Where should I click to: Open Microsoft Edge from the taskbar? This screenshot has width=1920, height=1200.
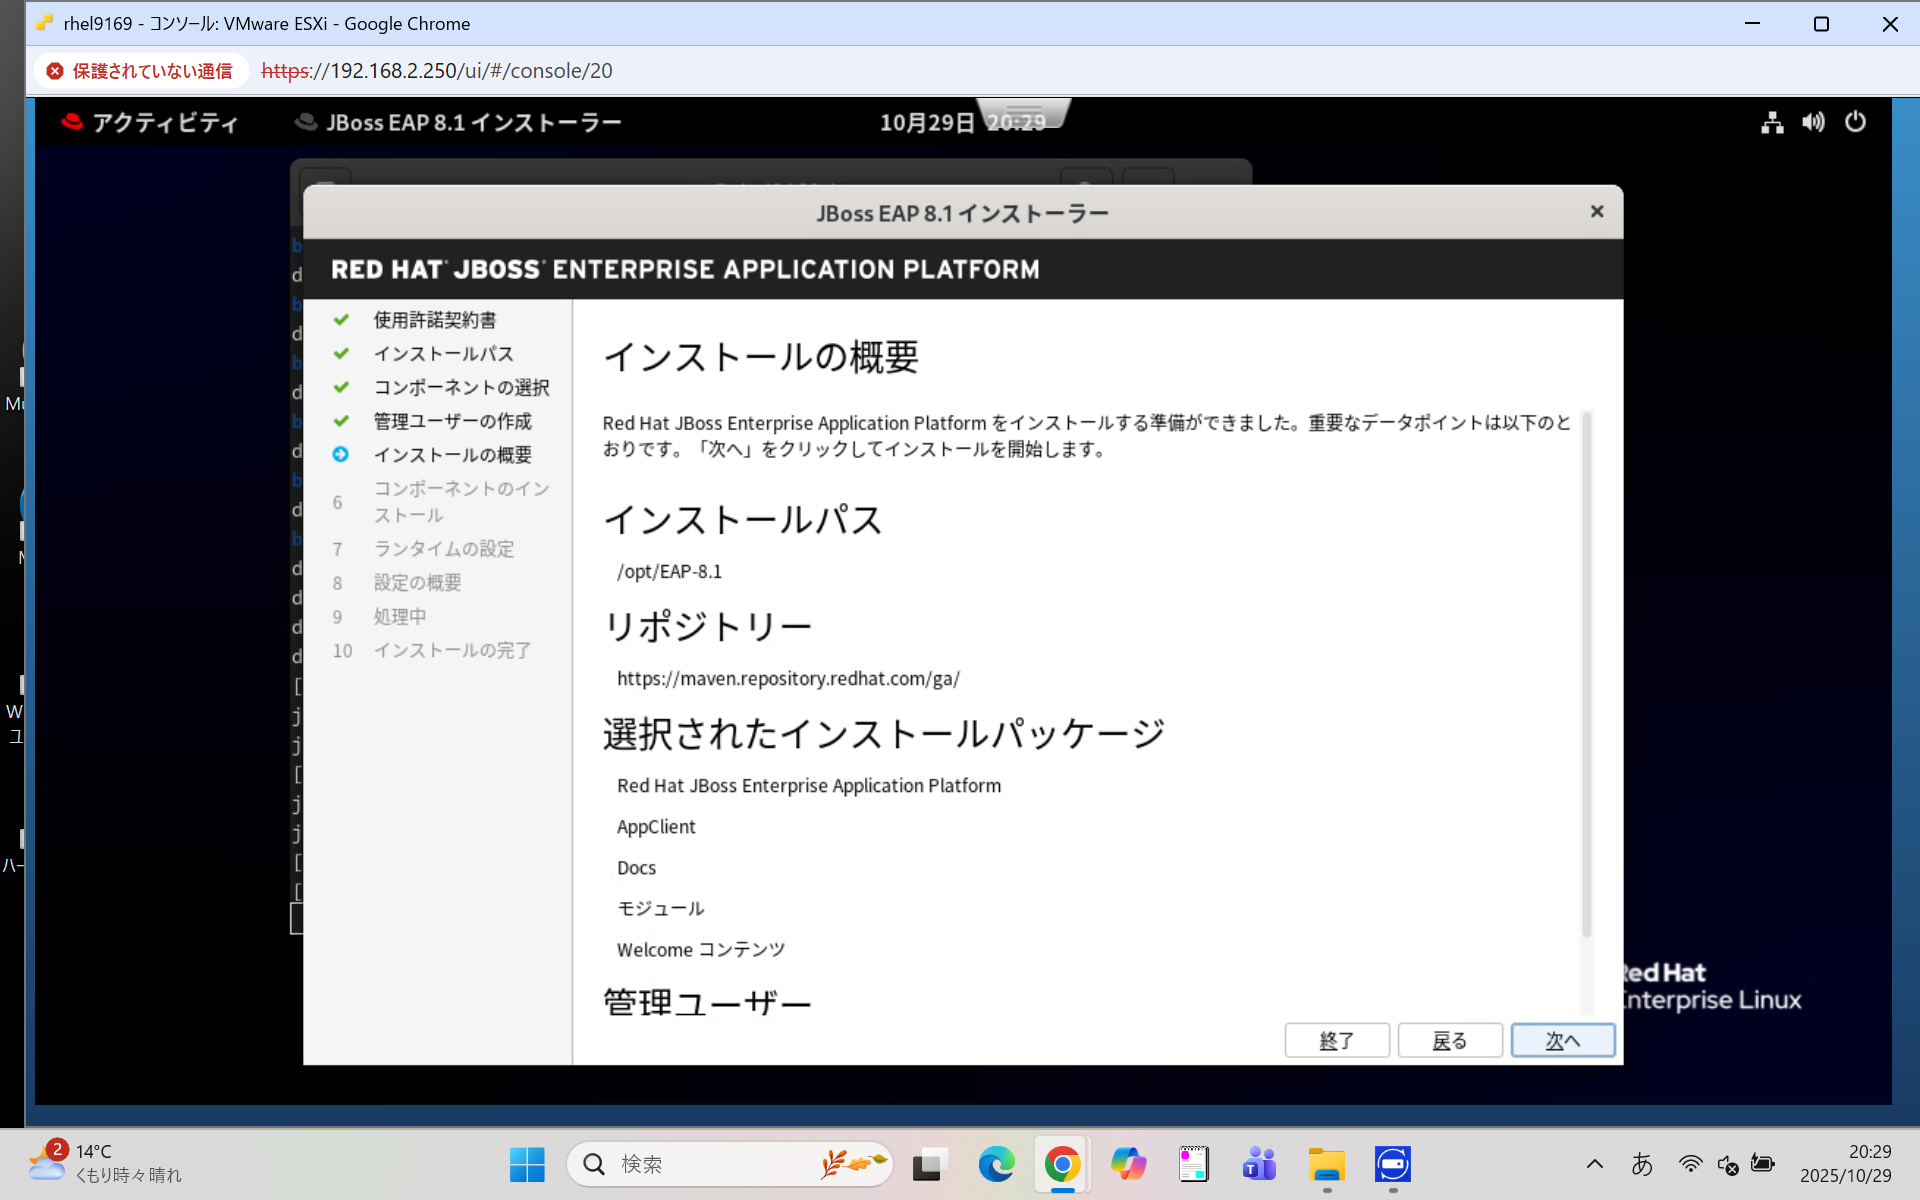(996, 1164)
